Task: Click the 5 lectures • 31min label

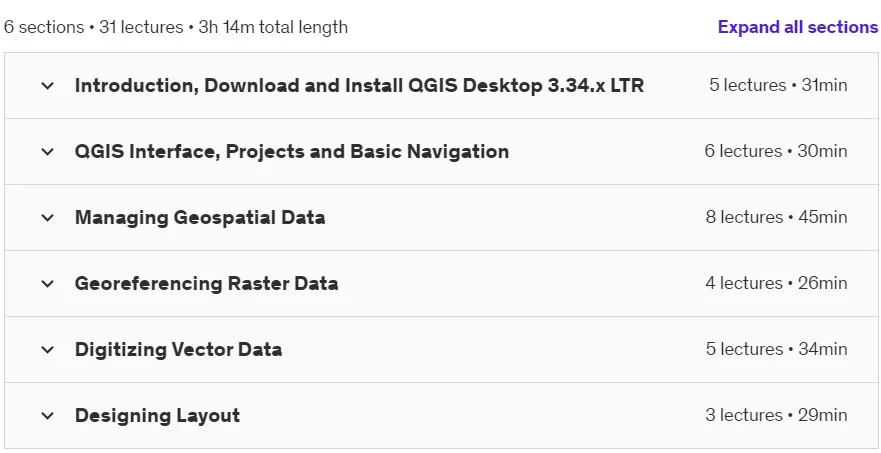Action: [x=778, y=85]
